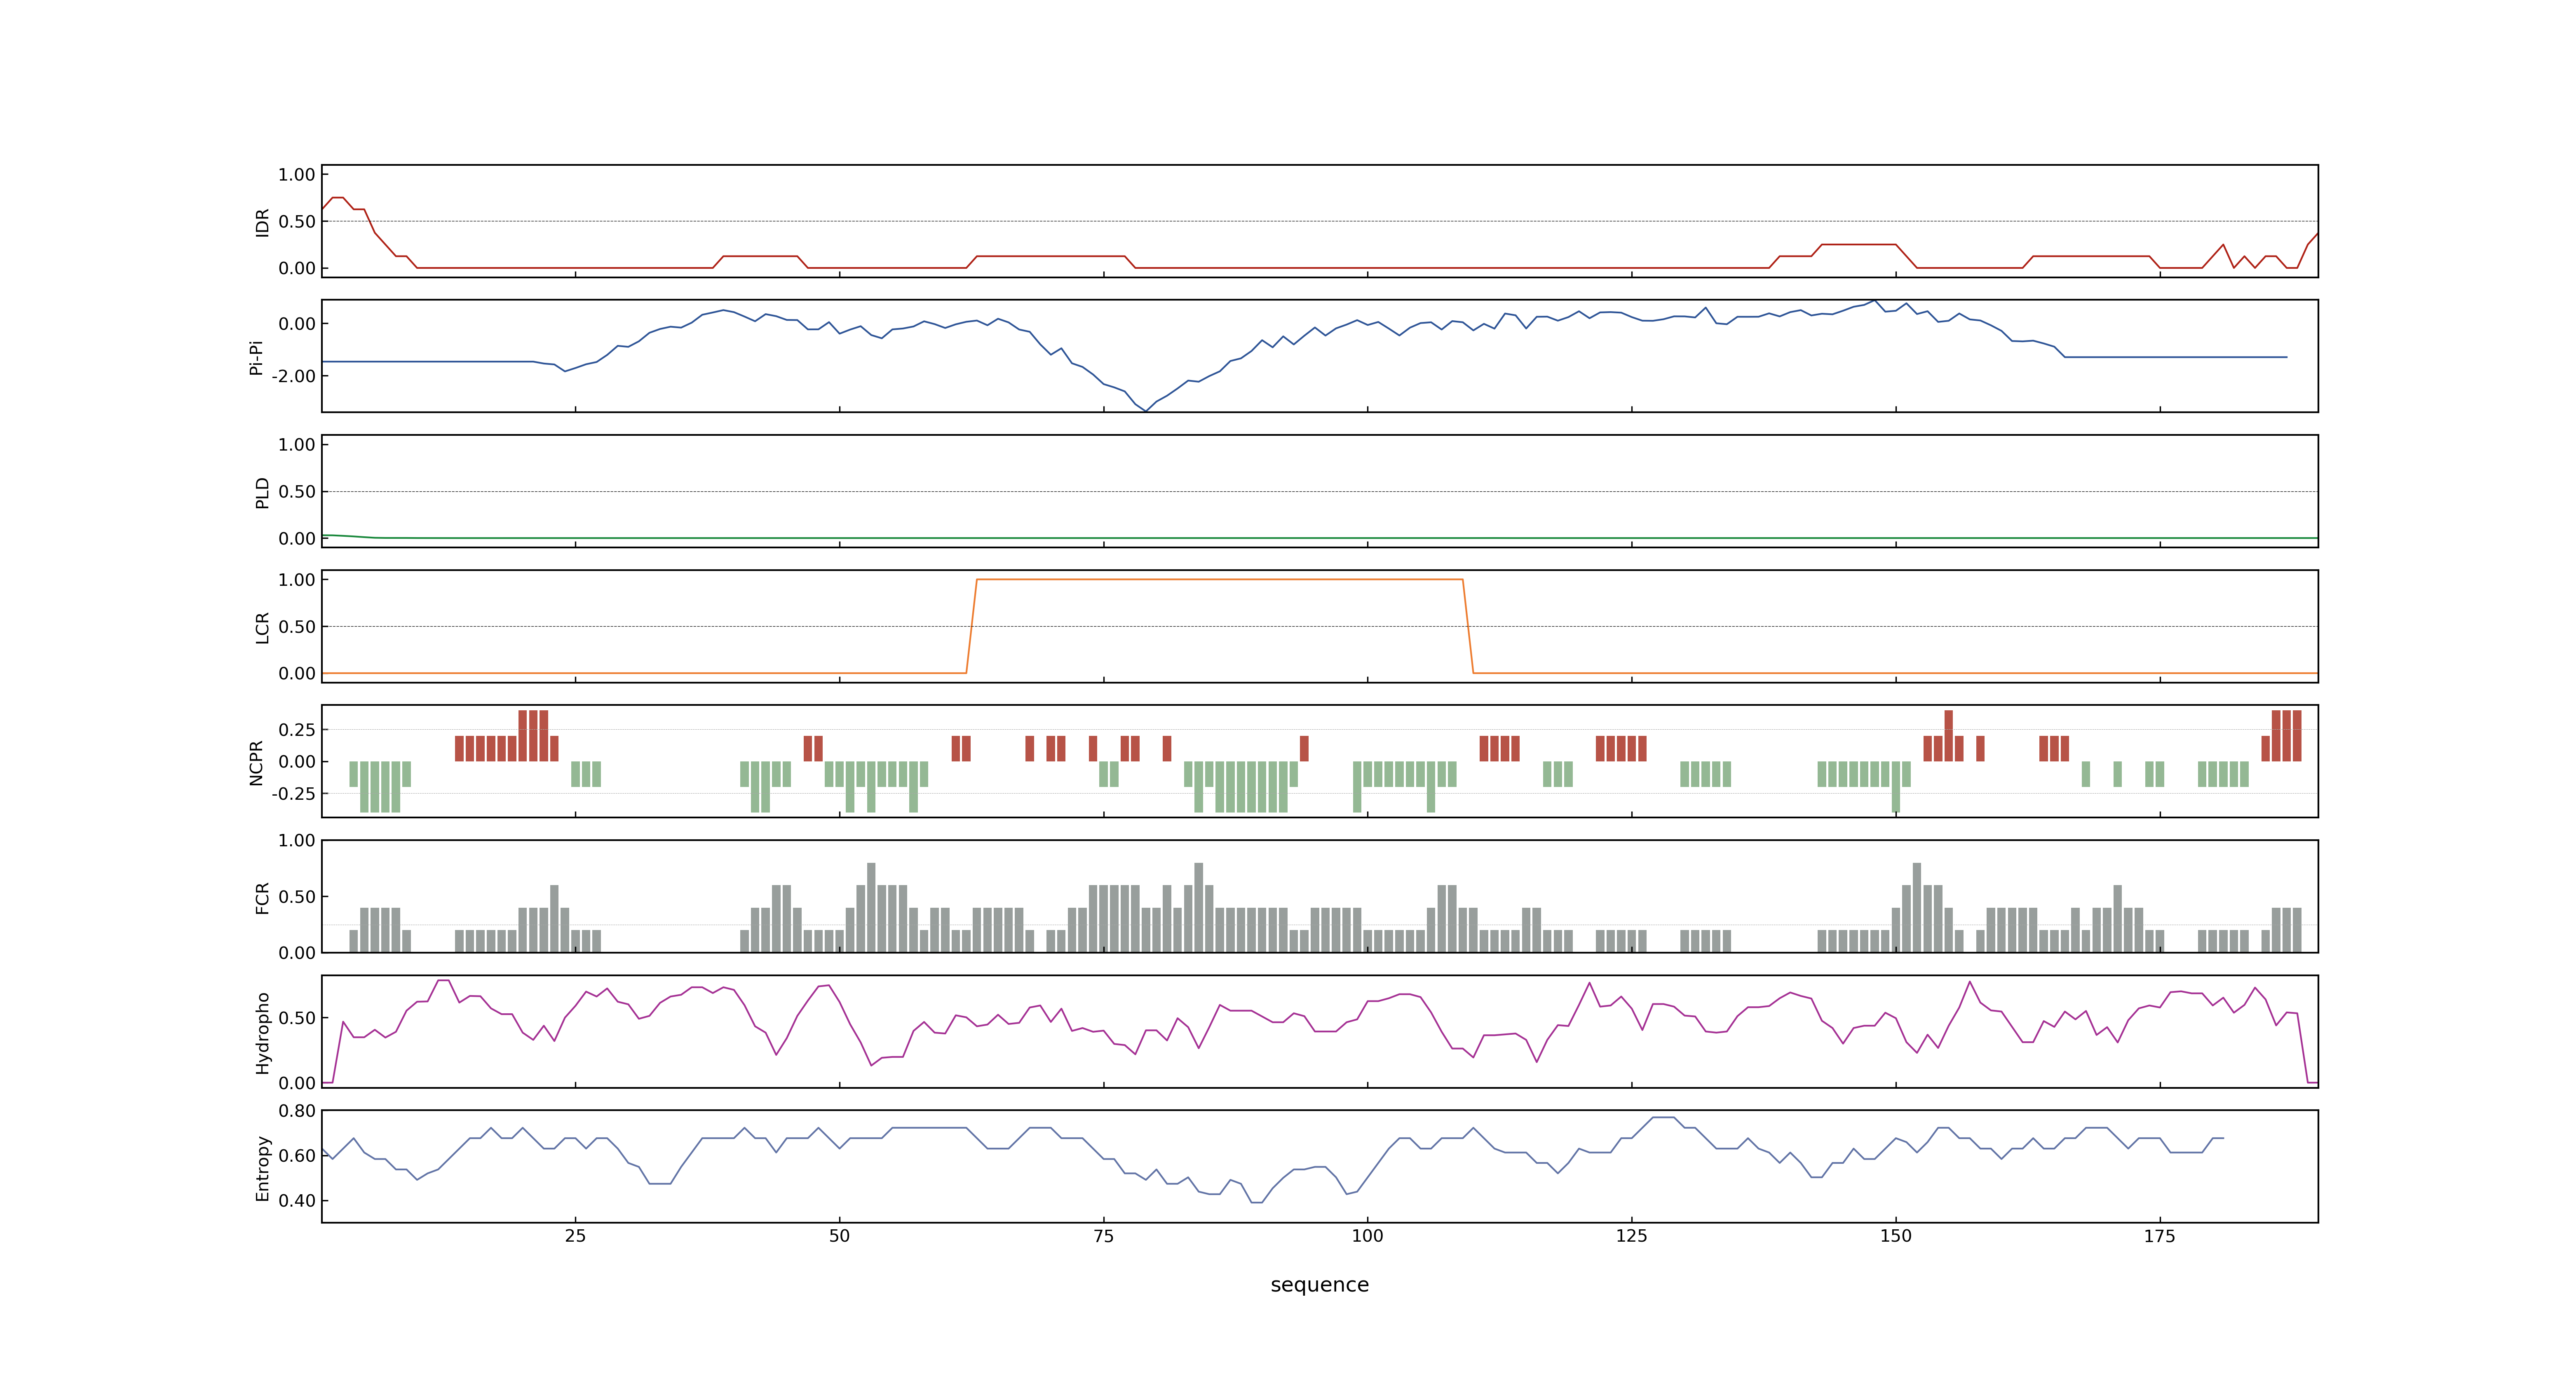The width and height of the screenshot is (2576, 1374).
Task: Click the "FCR" y-axis label
Action: [262, 897]
